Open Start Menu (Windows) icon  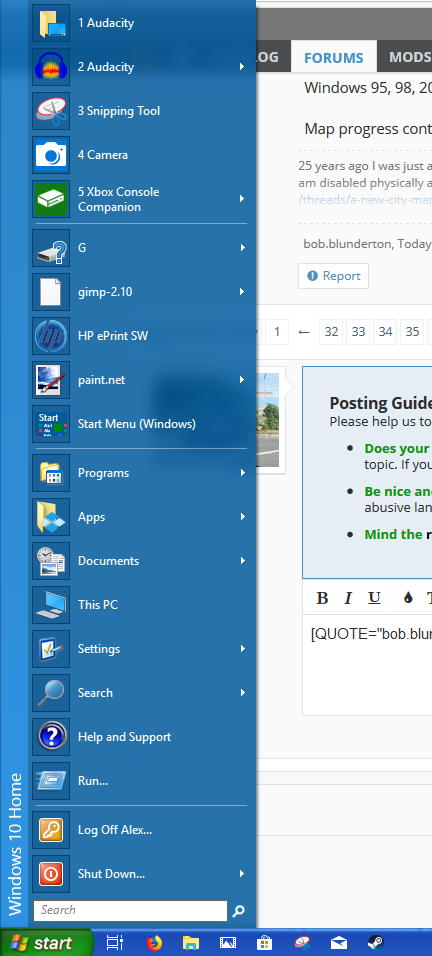click(x=51, y=424)
